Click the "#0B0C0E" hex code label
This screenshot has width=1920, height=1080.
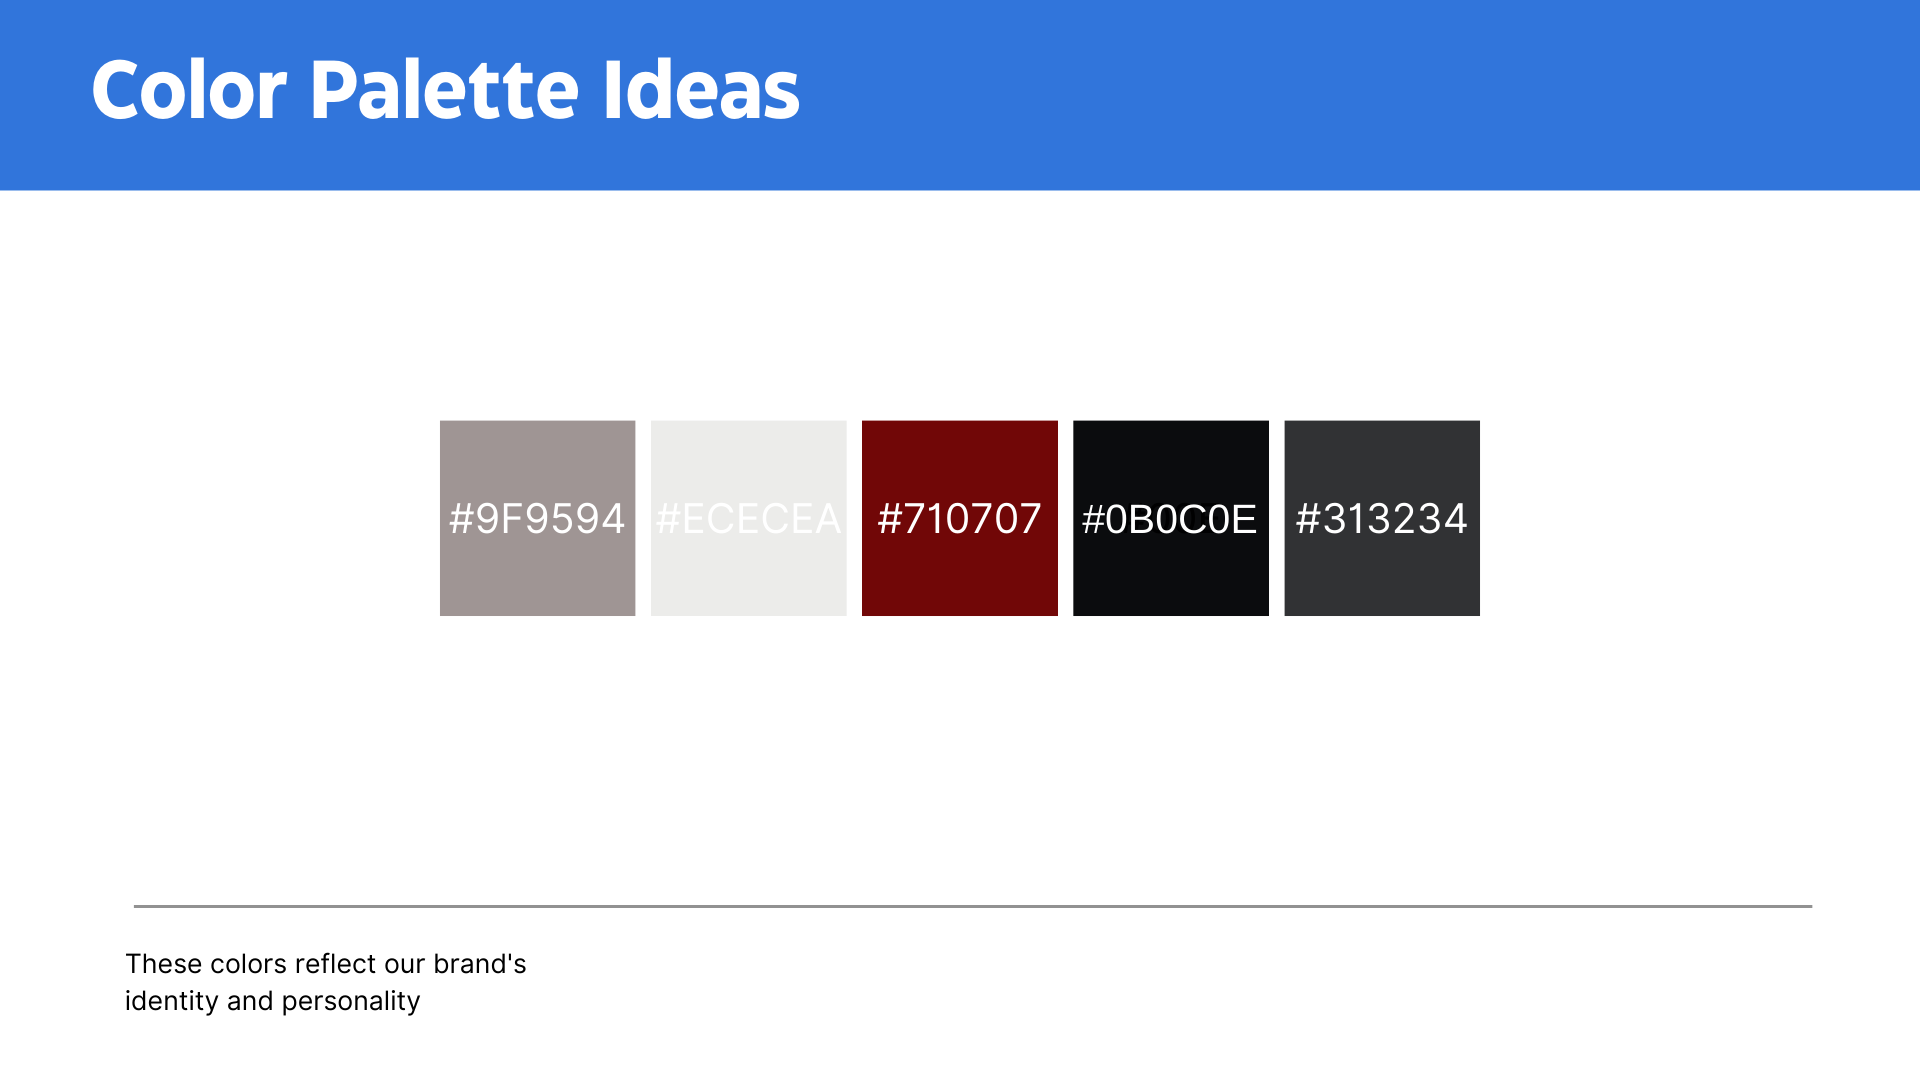1170,519
